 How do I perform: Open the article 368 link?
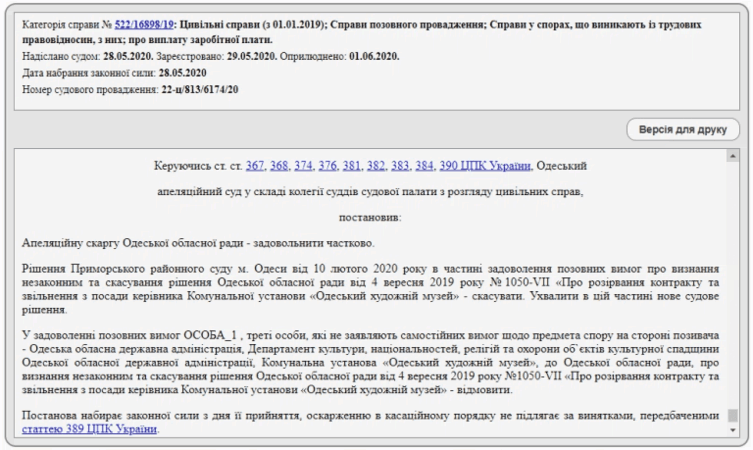pyautogui.click(x=280, y=165)
